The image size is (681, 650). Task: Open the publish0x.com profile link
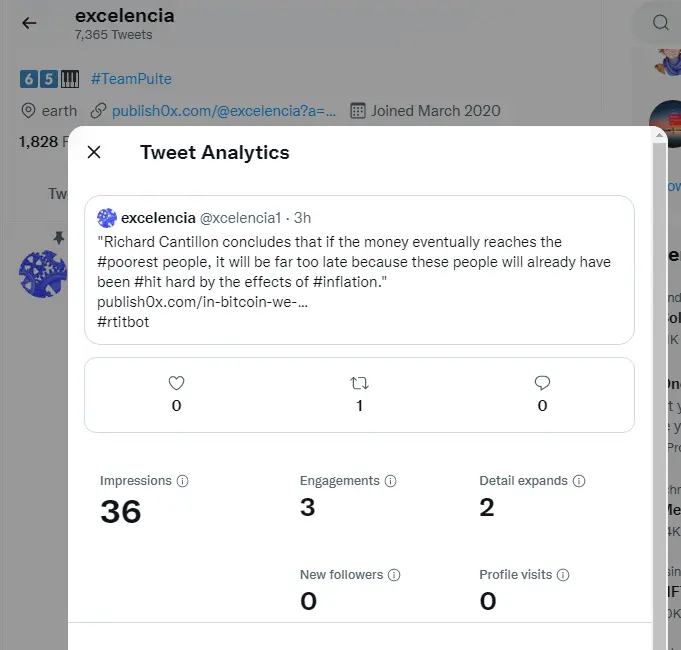(x=224, y=111)
